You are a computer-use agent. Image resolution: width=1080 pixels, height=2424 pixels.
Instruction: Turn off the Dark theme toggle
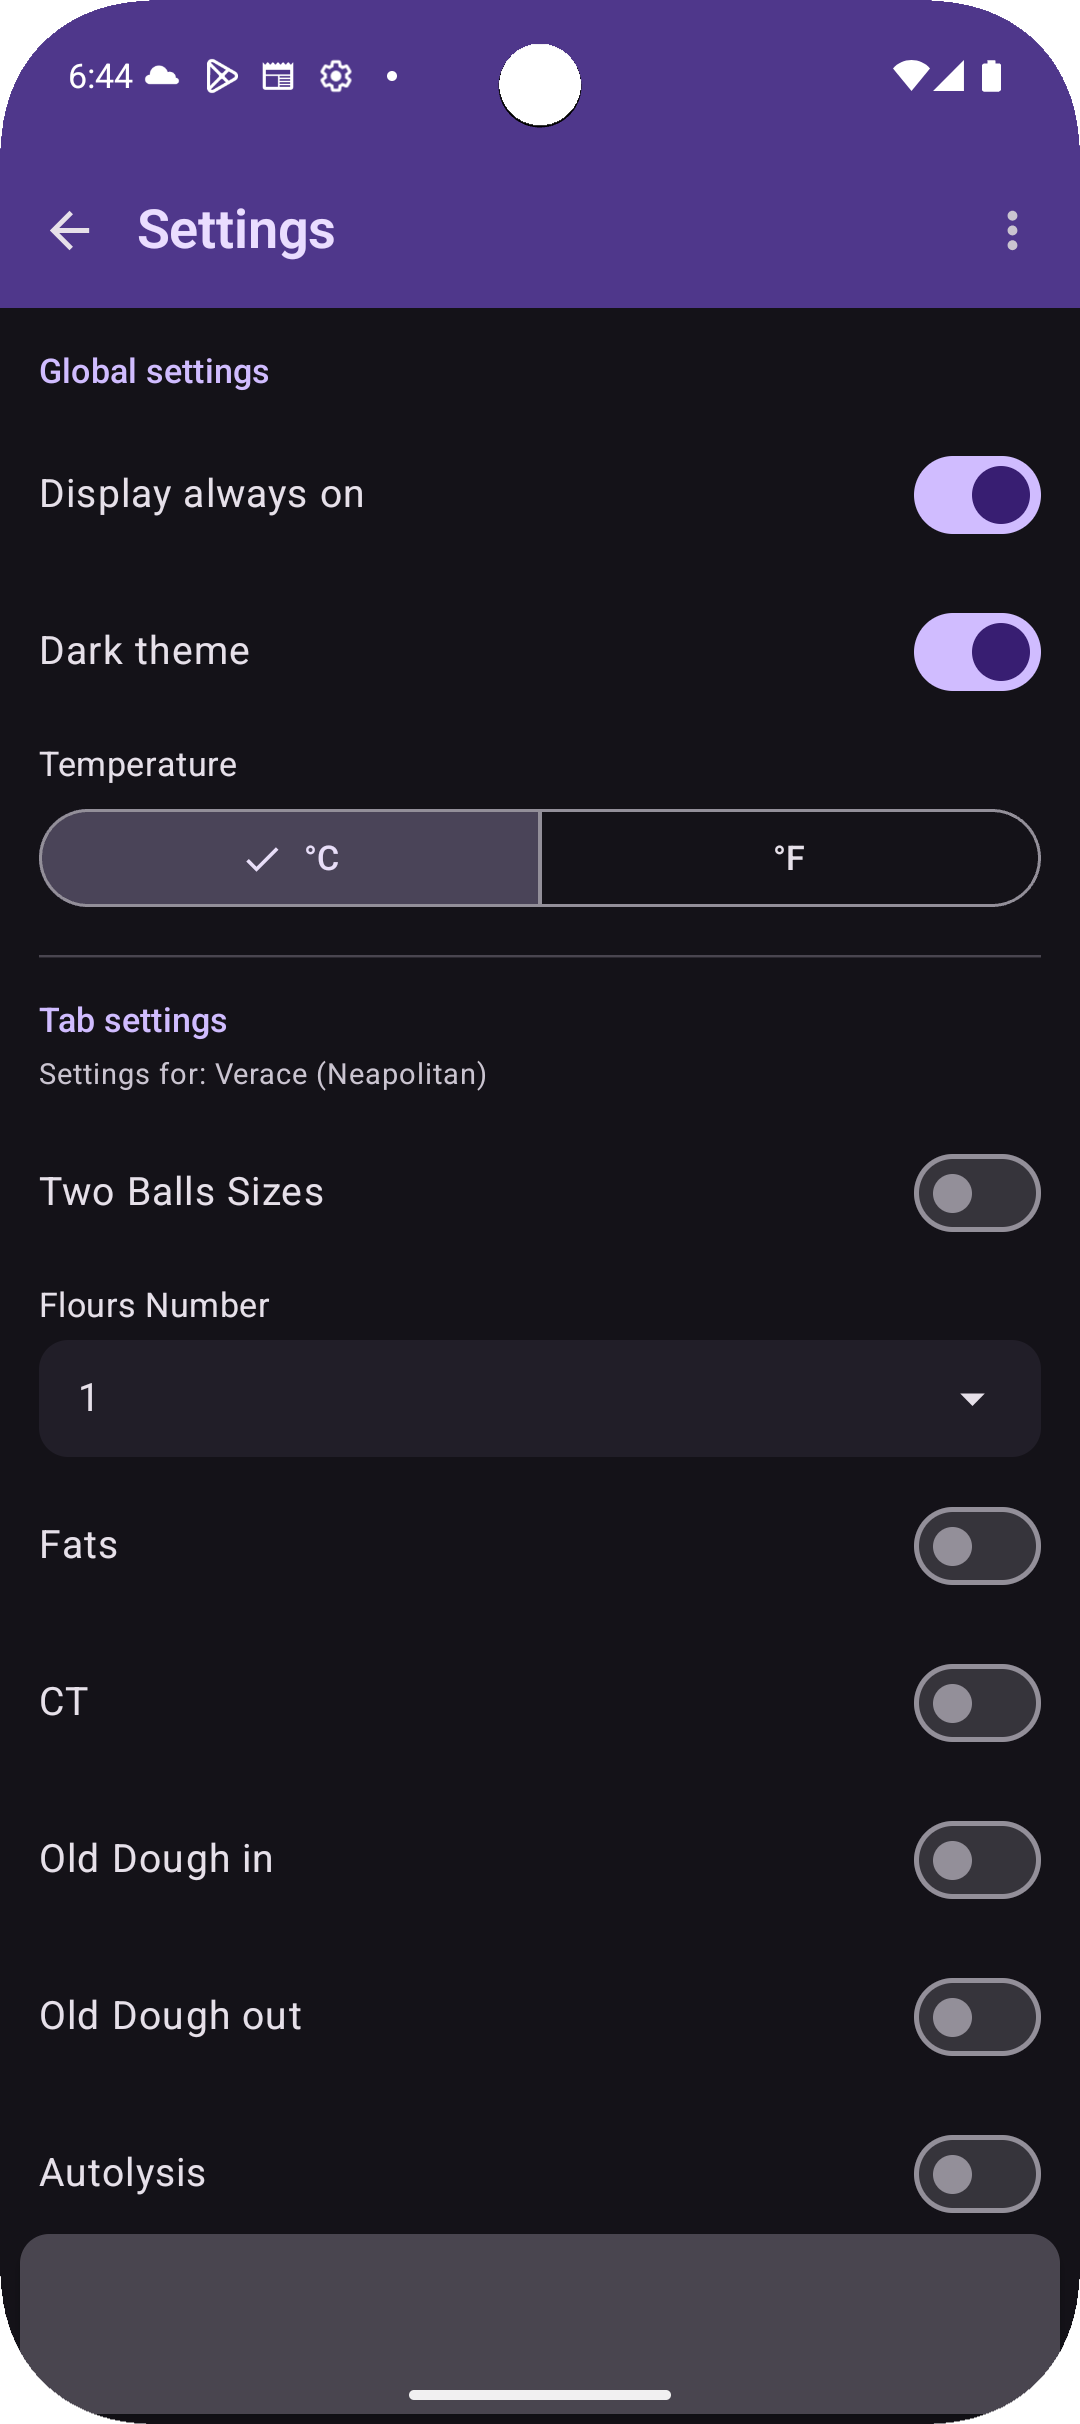click(977, 651)
